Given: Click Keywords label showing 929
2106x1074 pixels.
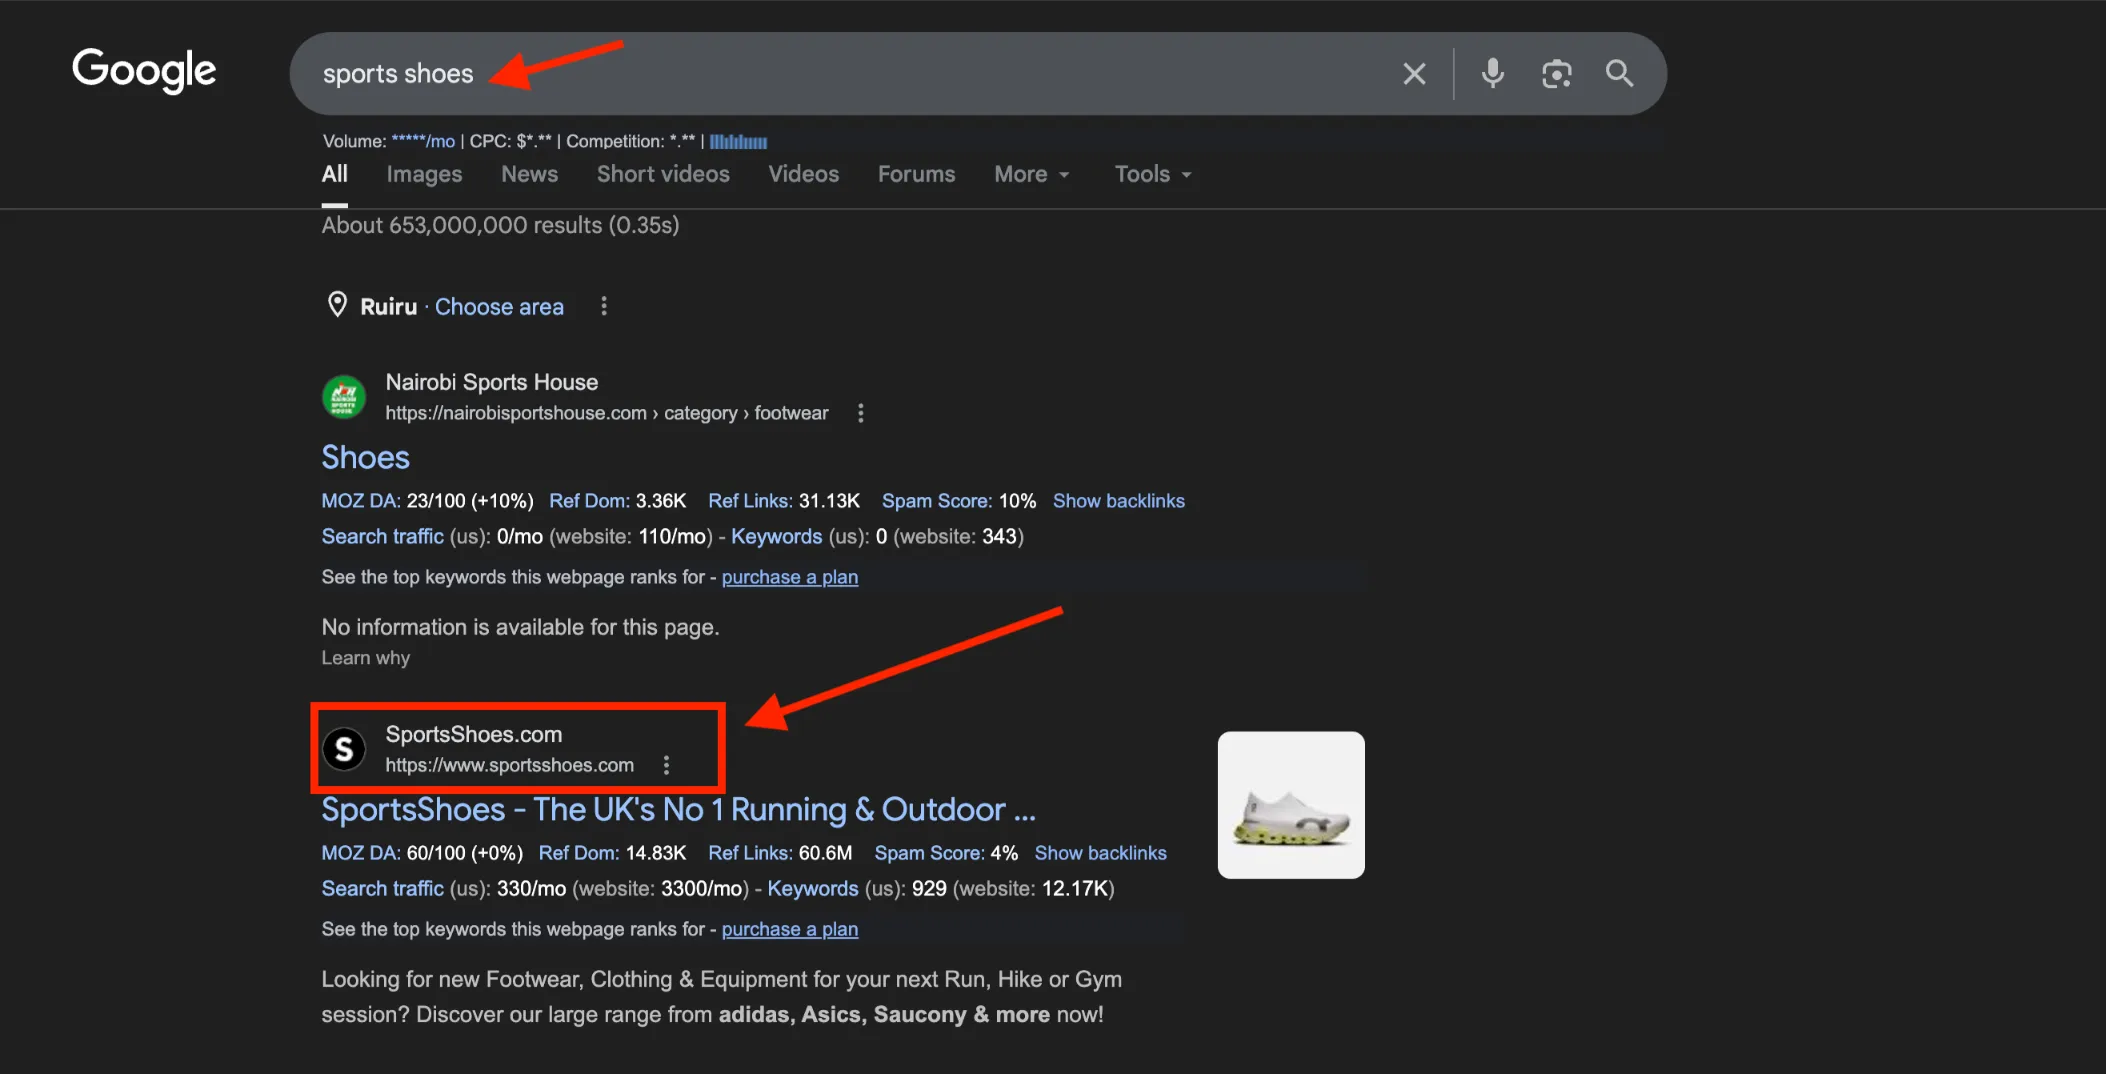Looking at the screenshot, I should point(813,889).
